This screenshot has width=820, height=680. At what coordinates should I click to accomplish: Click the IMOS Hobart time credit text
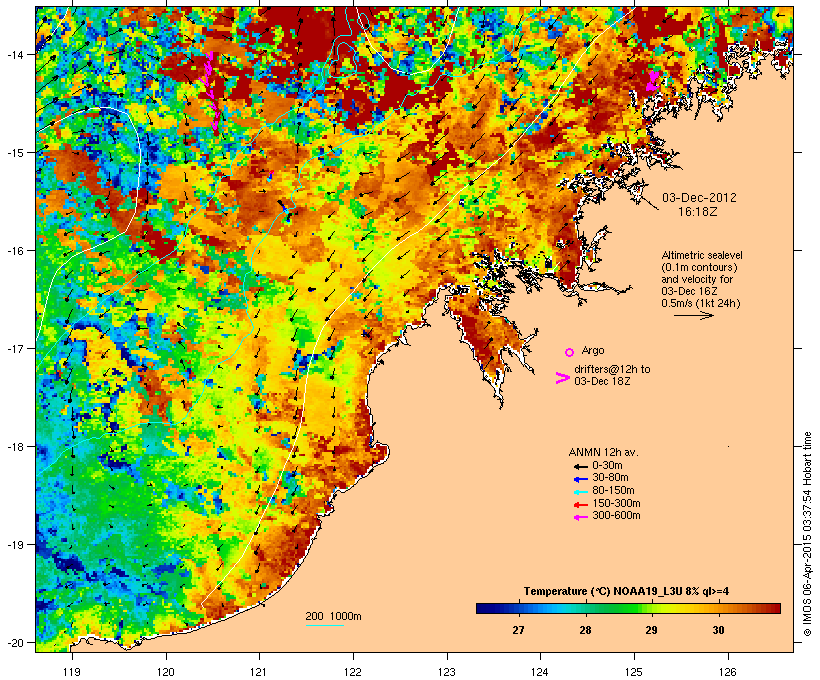[x=807, y=534]
